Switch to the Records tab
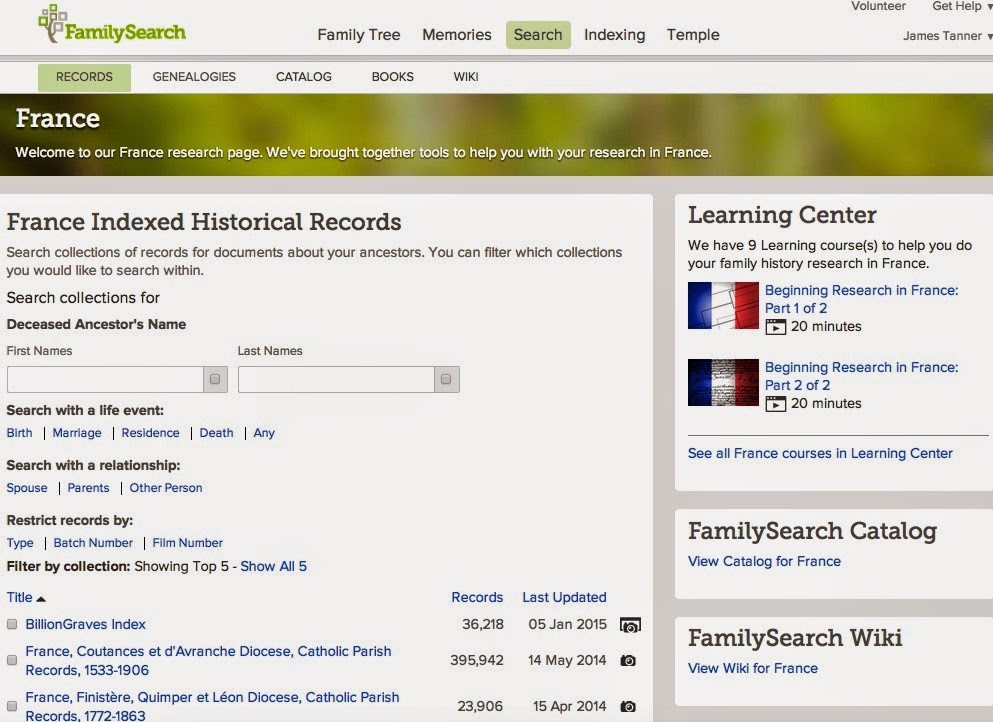Image resolution: width=993 pixels, height=722 pixels. (x=84, y=77)
